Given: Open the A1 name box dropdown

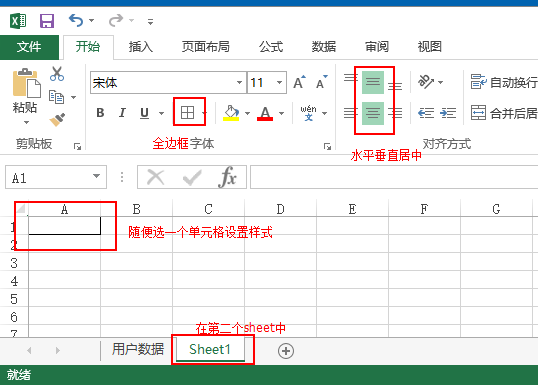Looking at the screenshot, I should point(96,177).
